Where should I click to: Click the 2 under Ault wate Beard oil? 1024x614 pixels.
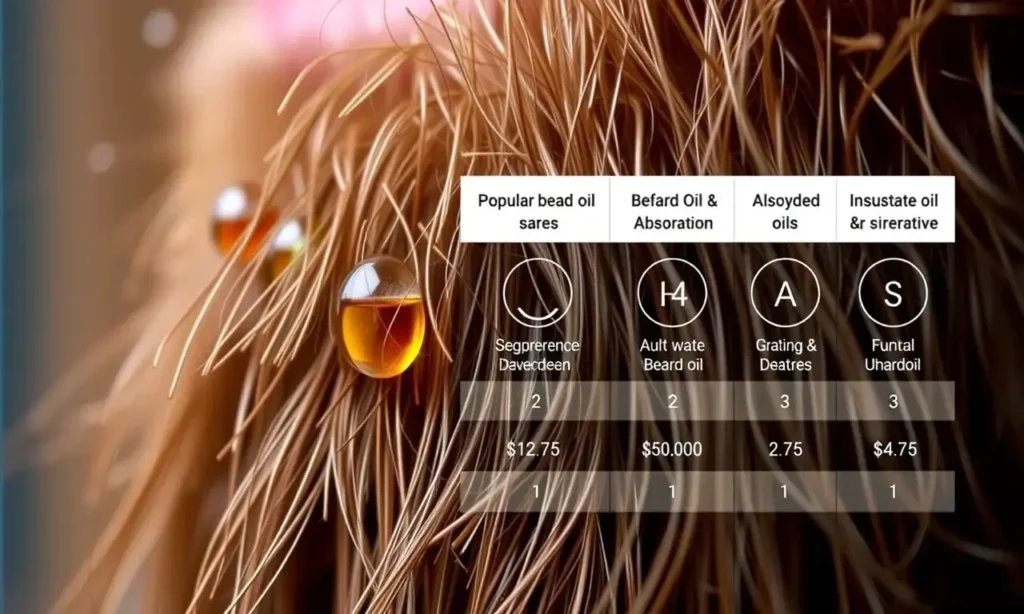tap(672, 402)
